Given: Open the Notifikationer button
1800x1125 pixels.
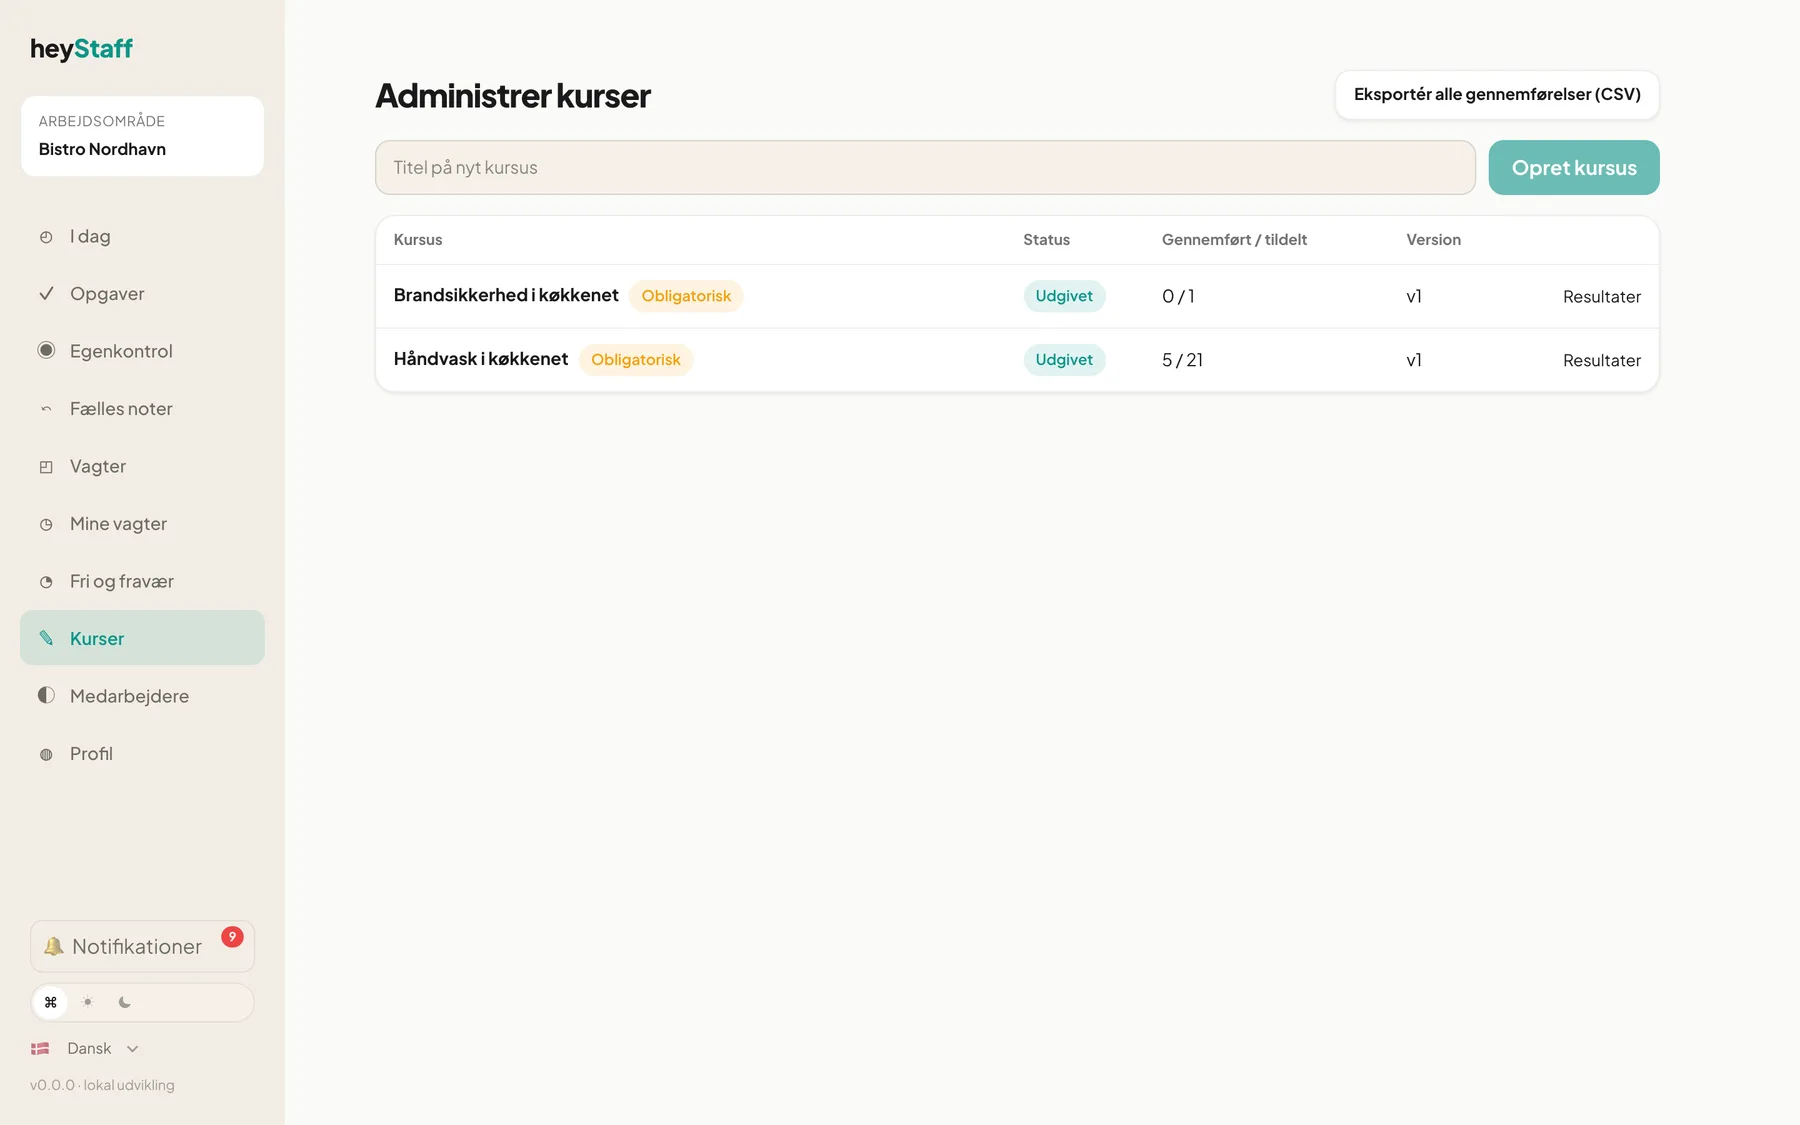Looking at the screenshot, I should click(142, 946).
